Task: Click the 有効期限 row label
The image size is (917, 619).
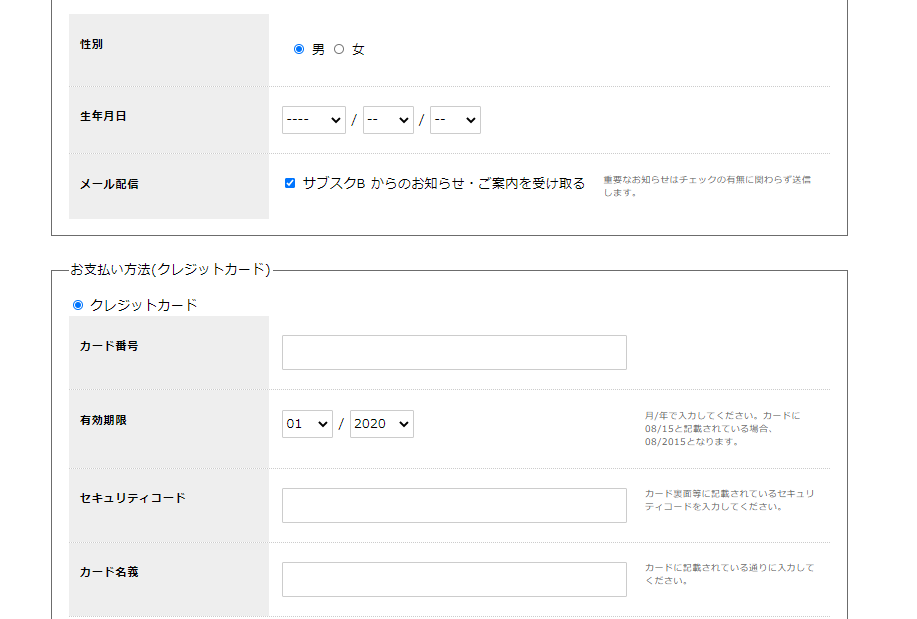Action: tap(103, 420)
